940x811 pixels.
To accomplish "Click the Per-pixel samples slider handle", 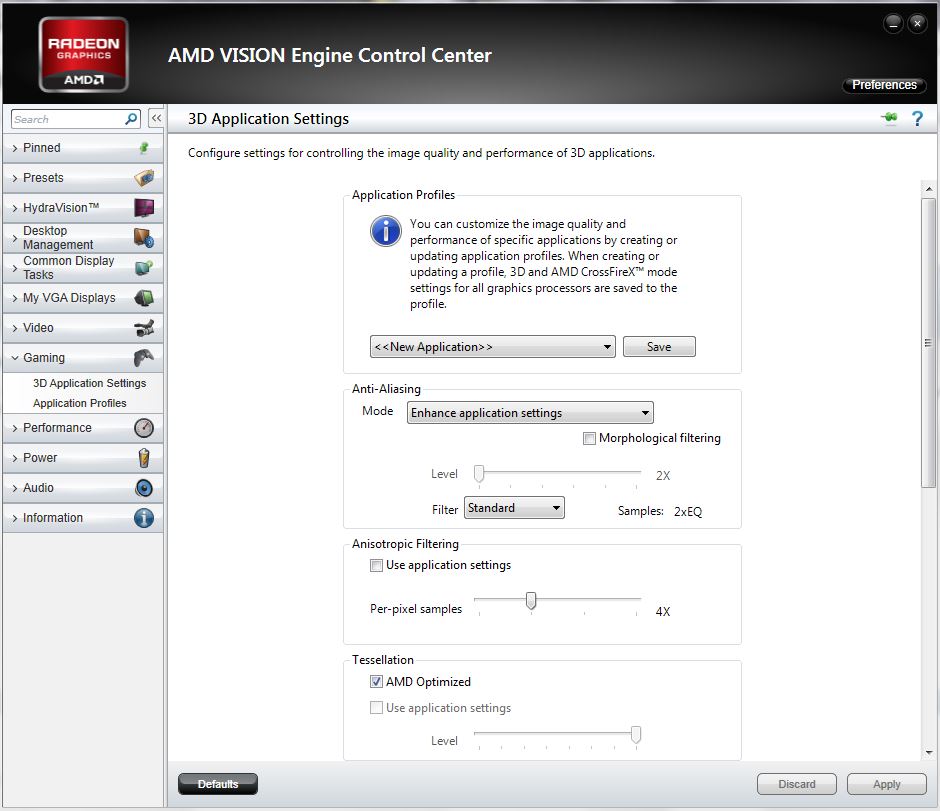I will coord(531,601).
